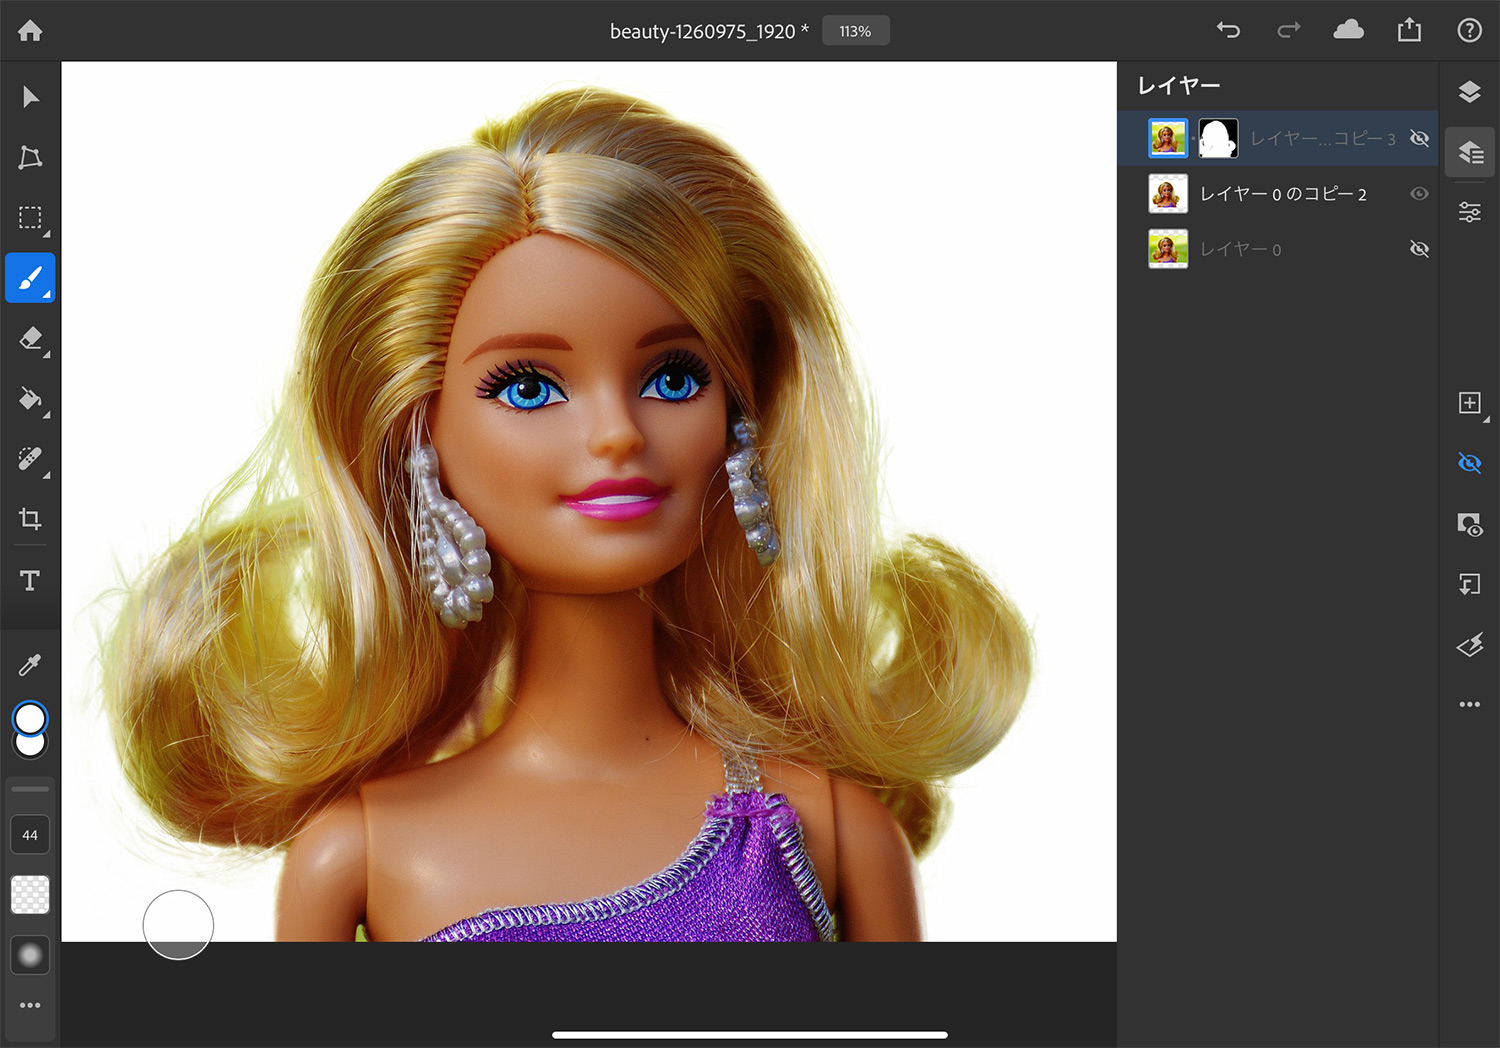1500x1048 pixels.
Task: Tap the touch shortcut circle
Action: (x=178, y=925)
